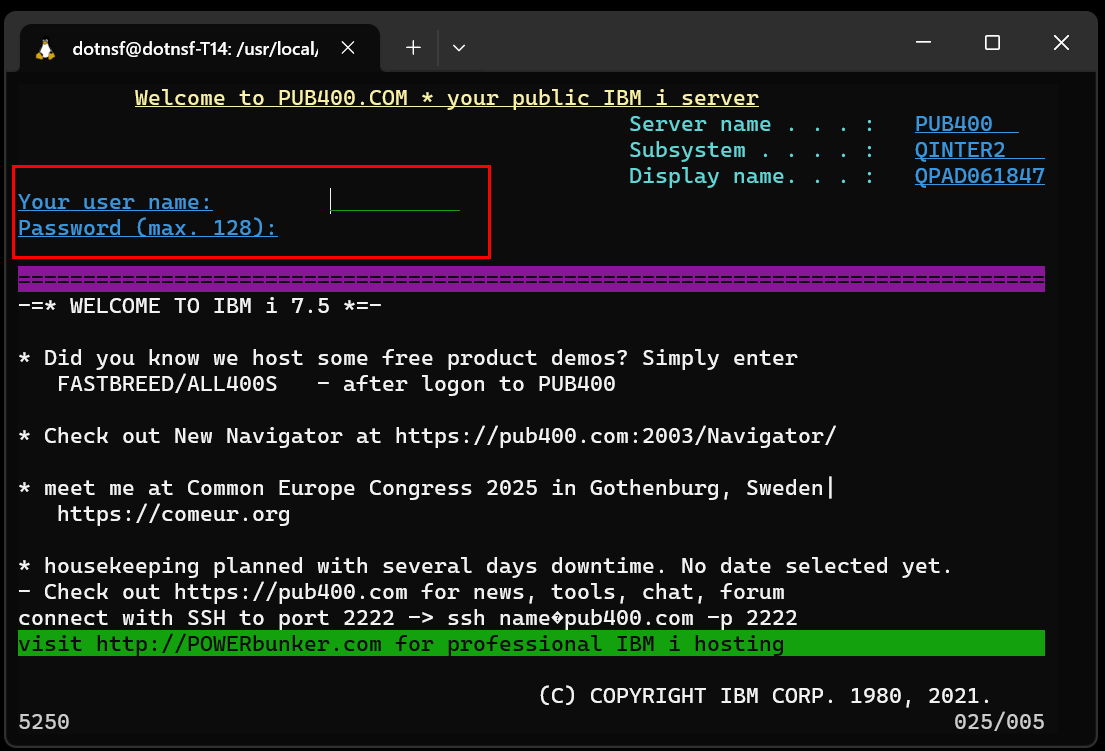1105x751 pixels.
Task: Maximize the terminal window
Action: (992, 42)
